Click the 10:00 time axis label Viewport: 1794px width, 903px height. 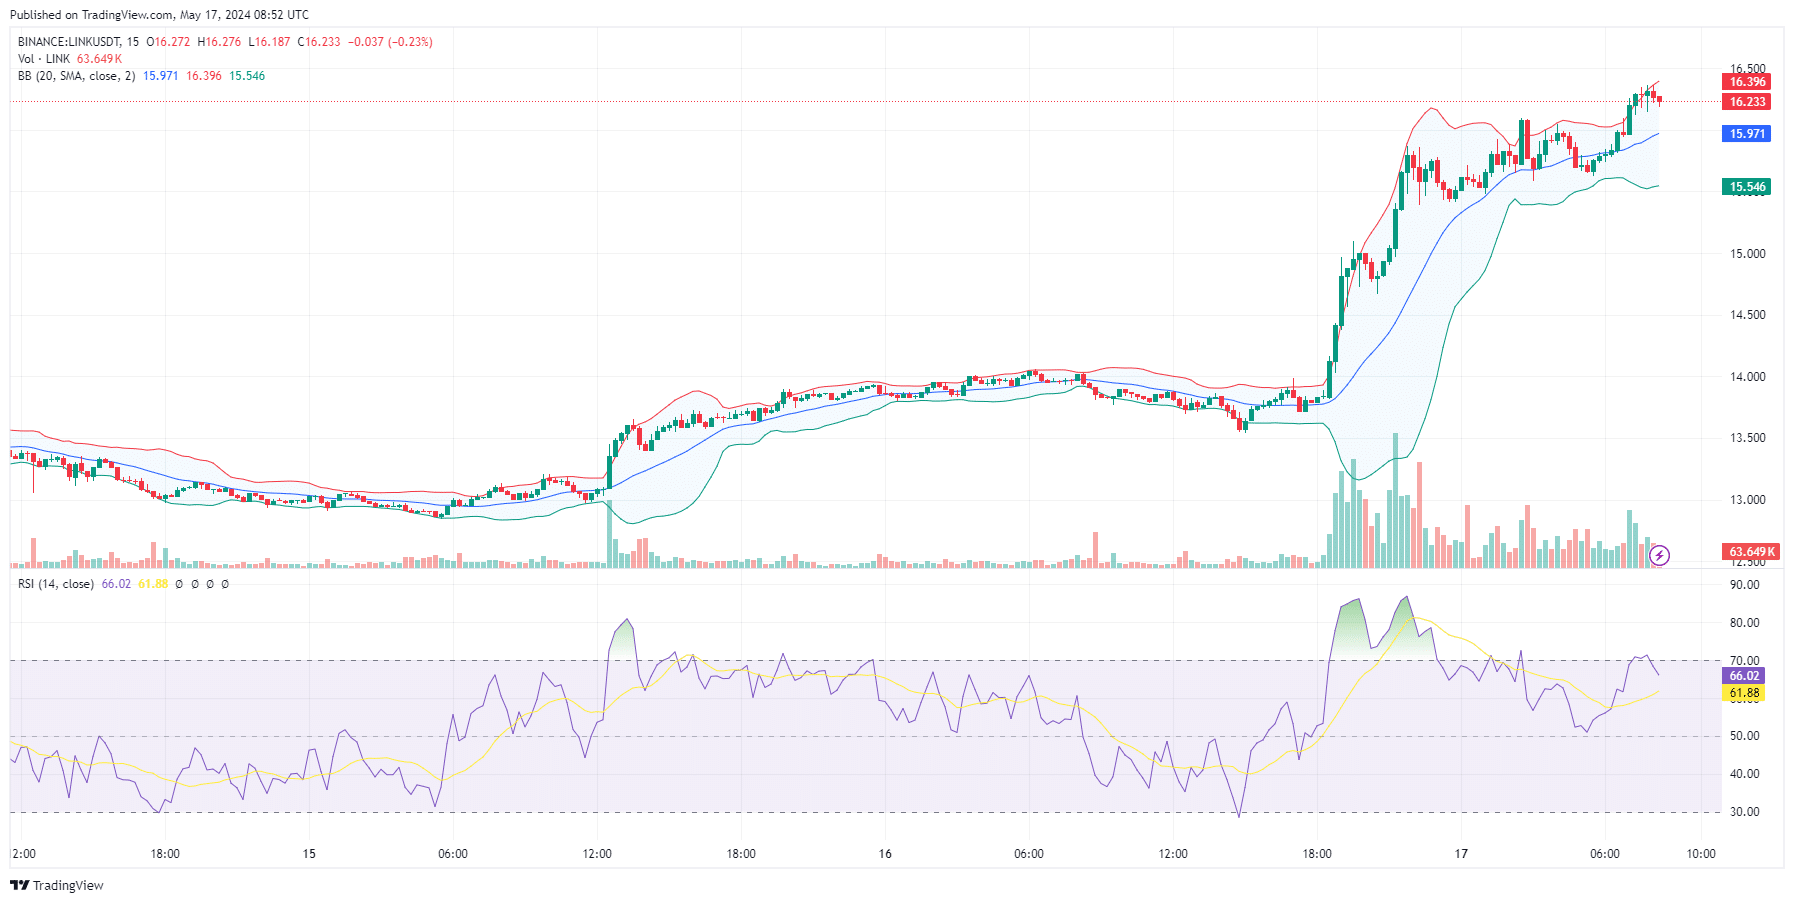click(1701, 854)
